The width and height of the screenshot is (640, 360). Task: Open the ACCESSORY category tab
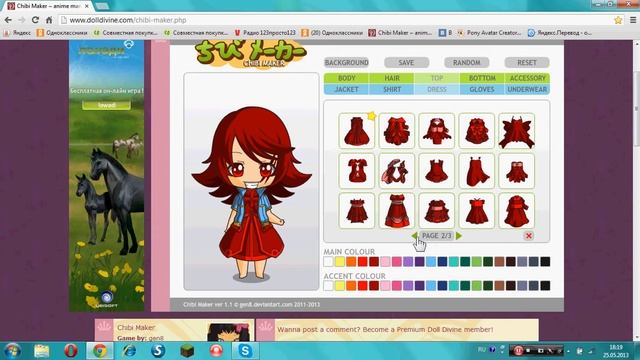point(527,78)
